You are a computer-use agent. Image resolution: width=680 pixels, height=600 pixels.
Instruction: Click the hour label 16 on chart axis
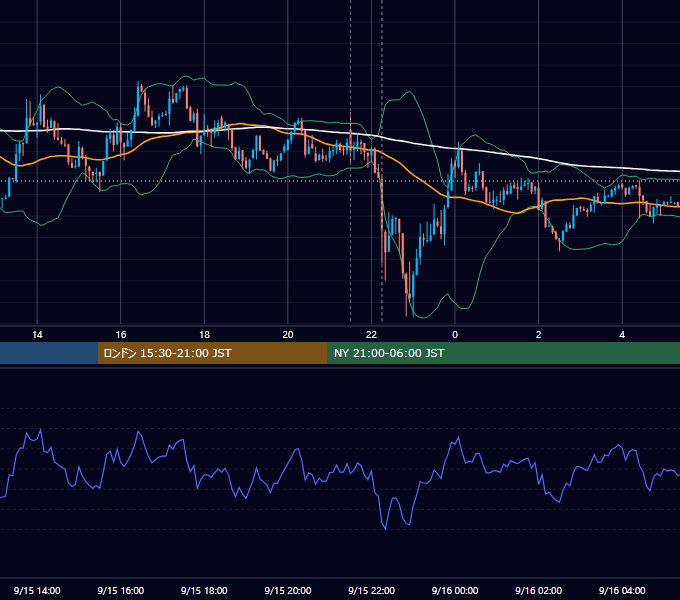click(121, 335)
